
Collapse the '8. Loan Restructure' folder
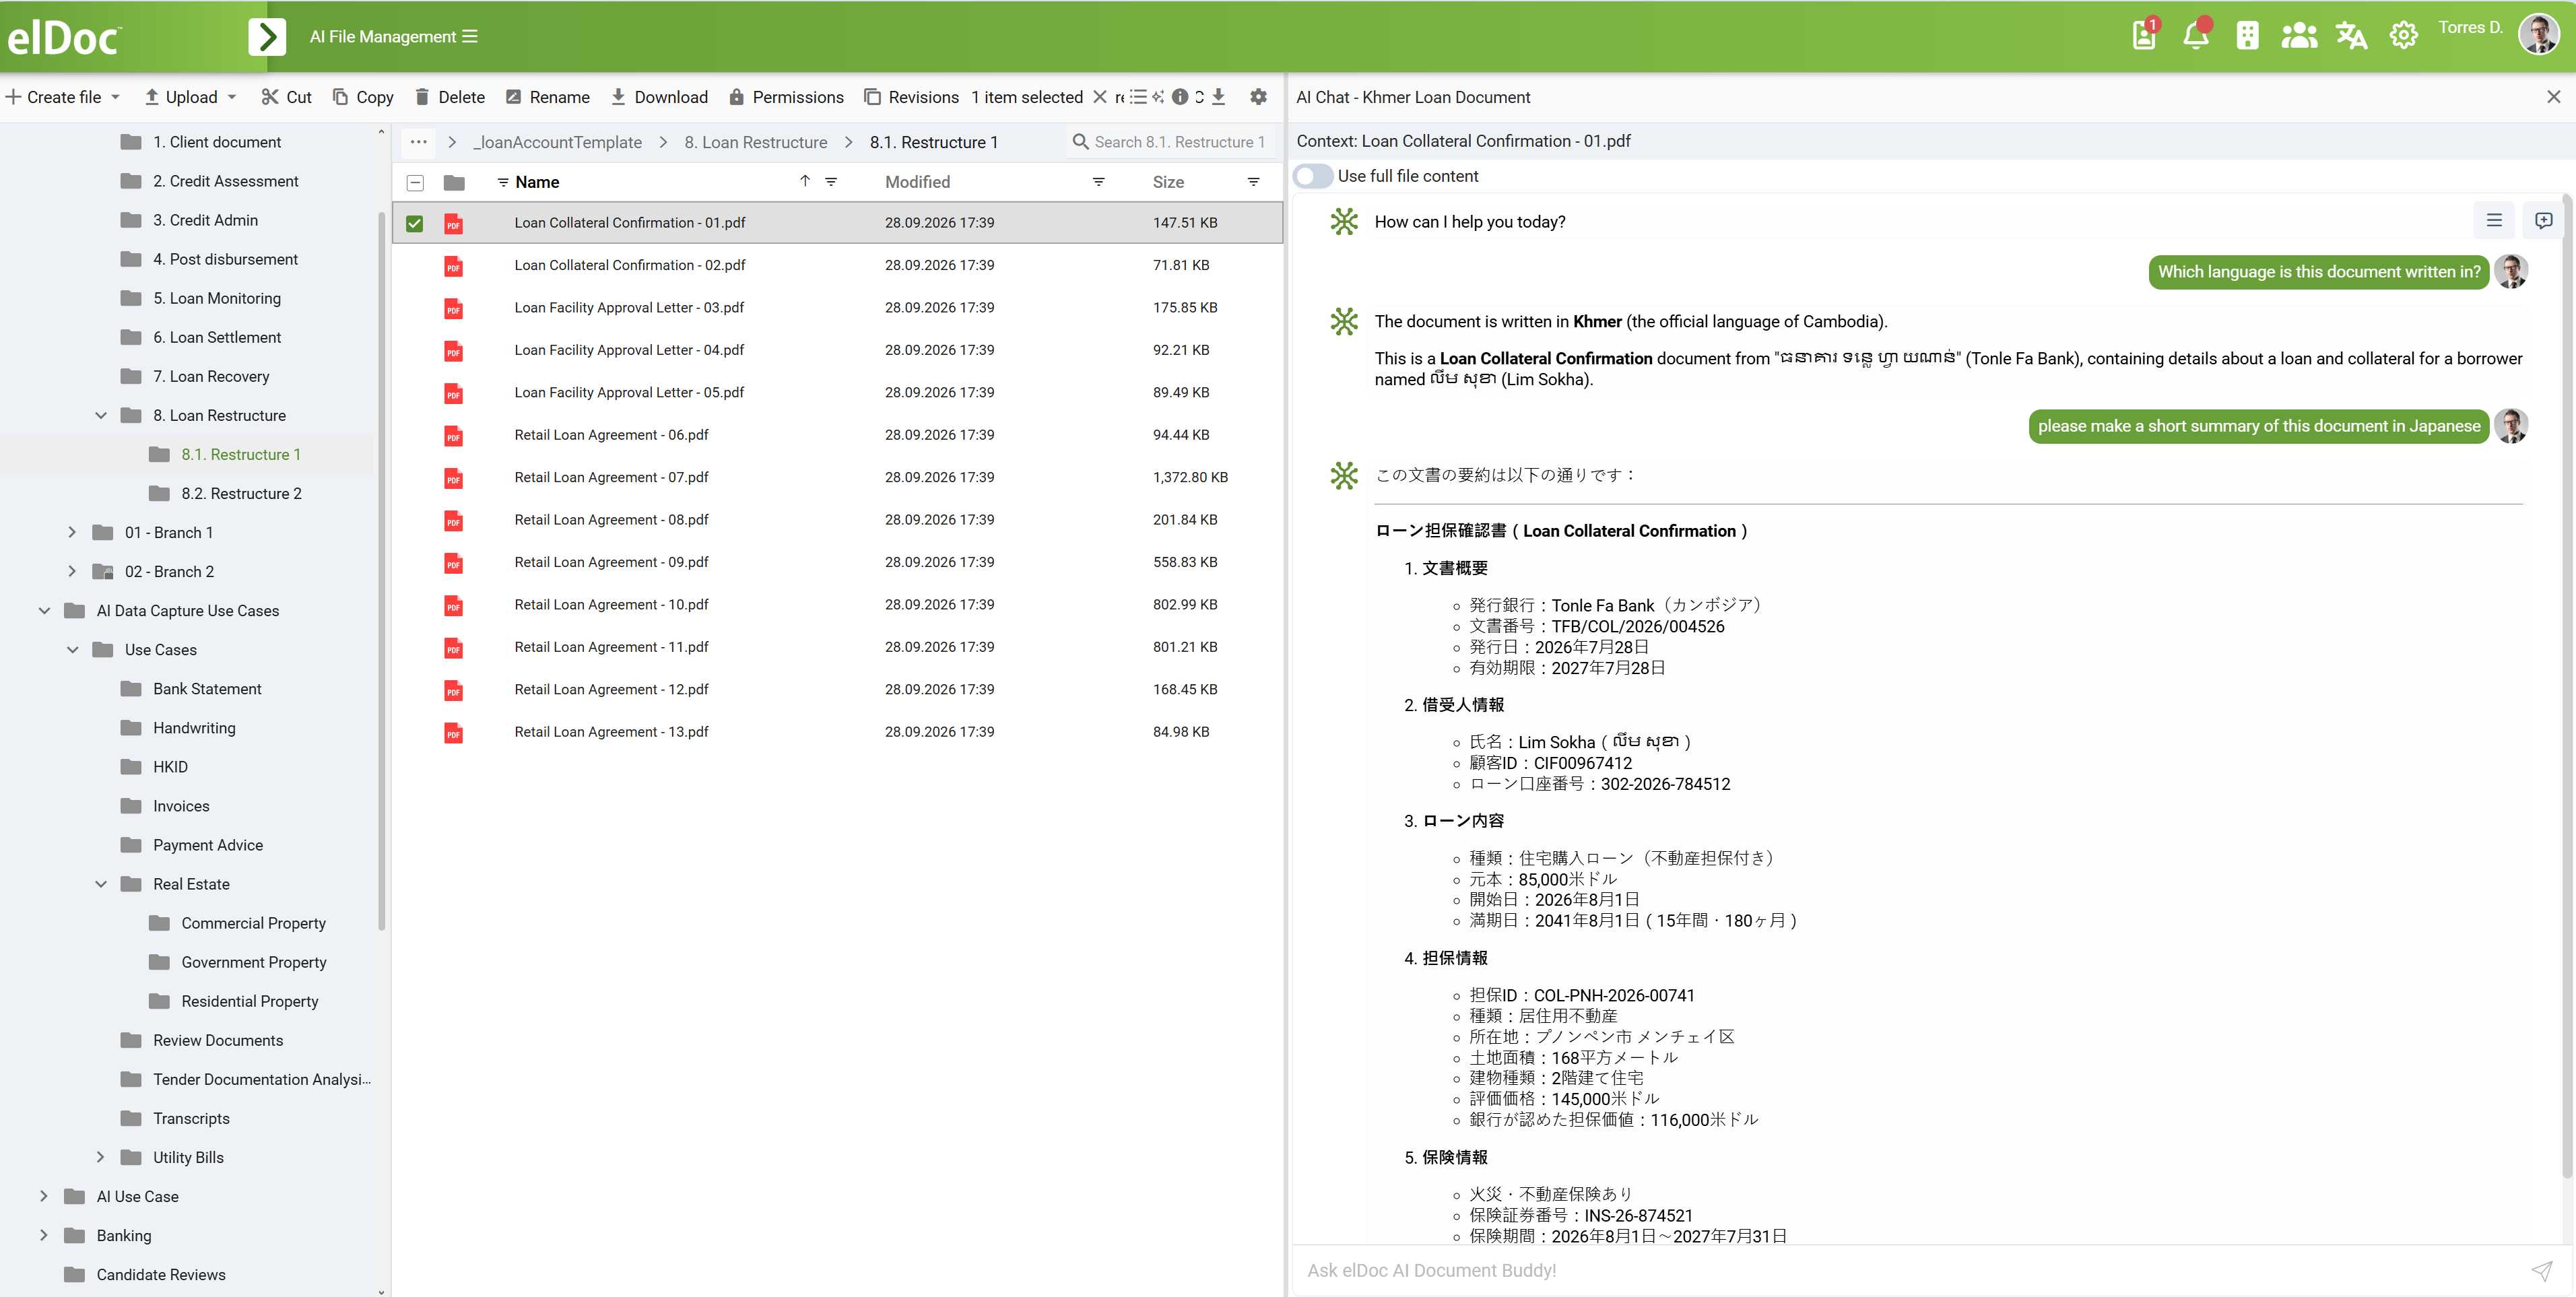click(101, 415)
